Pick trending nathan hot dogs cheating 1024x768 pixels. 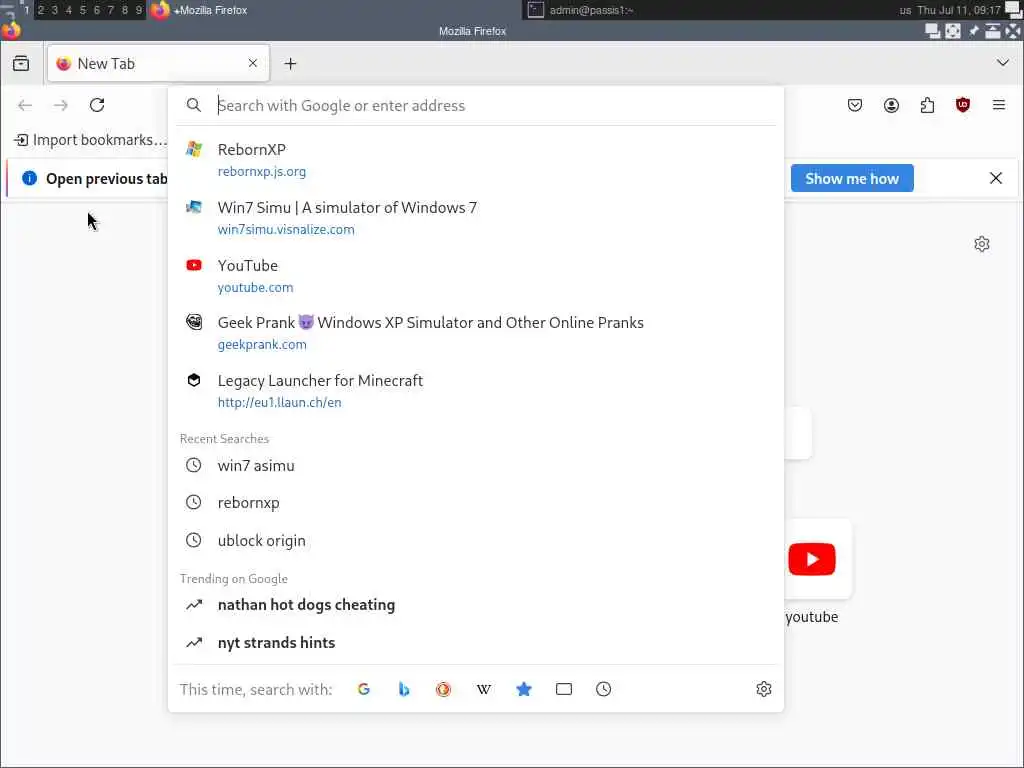point(475,605)
